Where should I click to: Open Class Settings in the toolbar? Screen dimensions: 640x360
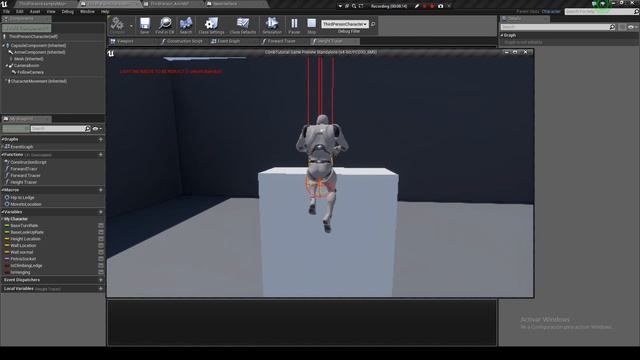click(x=211, y=25)
